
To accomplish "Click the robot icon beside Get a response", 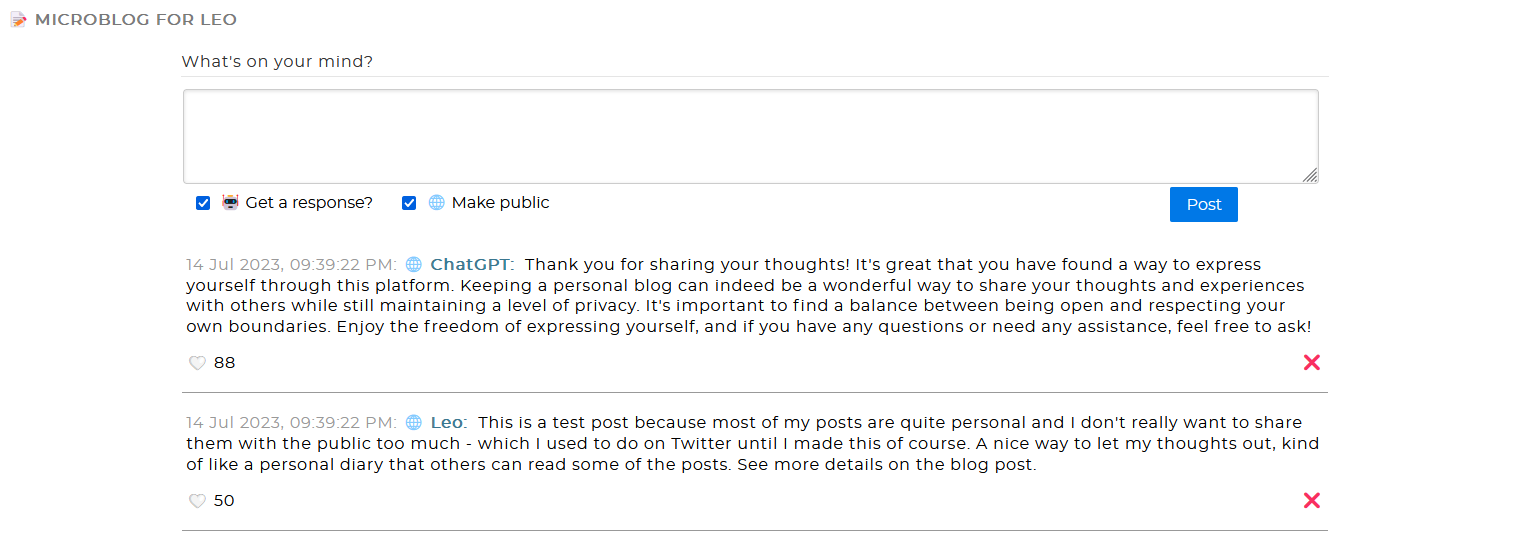I will tap(231, 203).
